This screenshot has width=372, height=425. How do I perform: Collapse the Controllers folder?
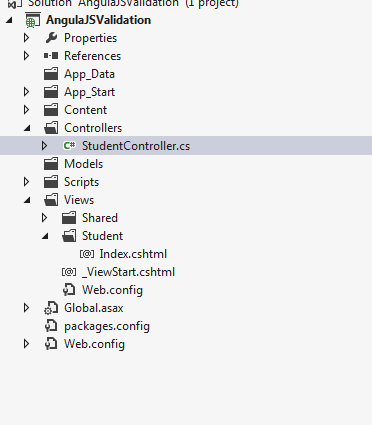[27, 128]
